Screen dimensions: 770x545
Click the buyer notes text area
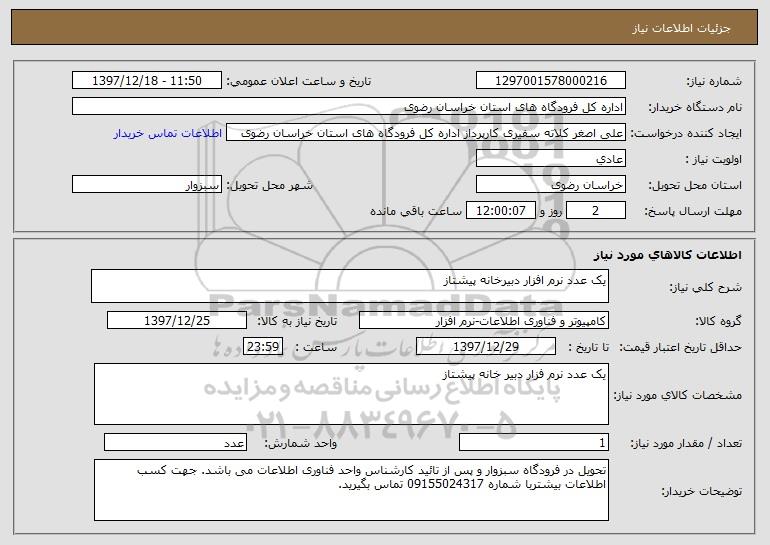click(351, 490)
